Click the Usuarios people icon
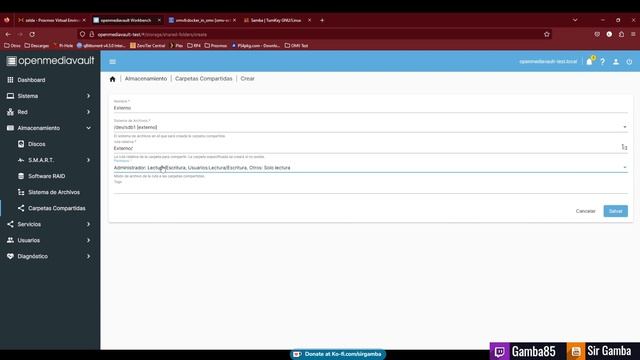640x360 pixels. coord(10,240)
